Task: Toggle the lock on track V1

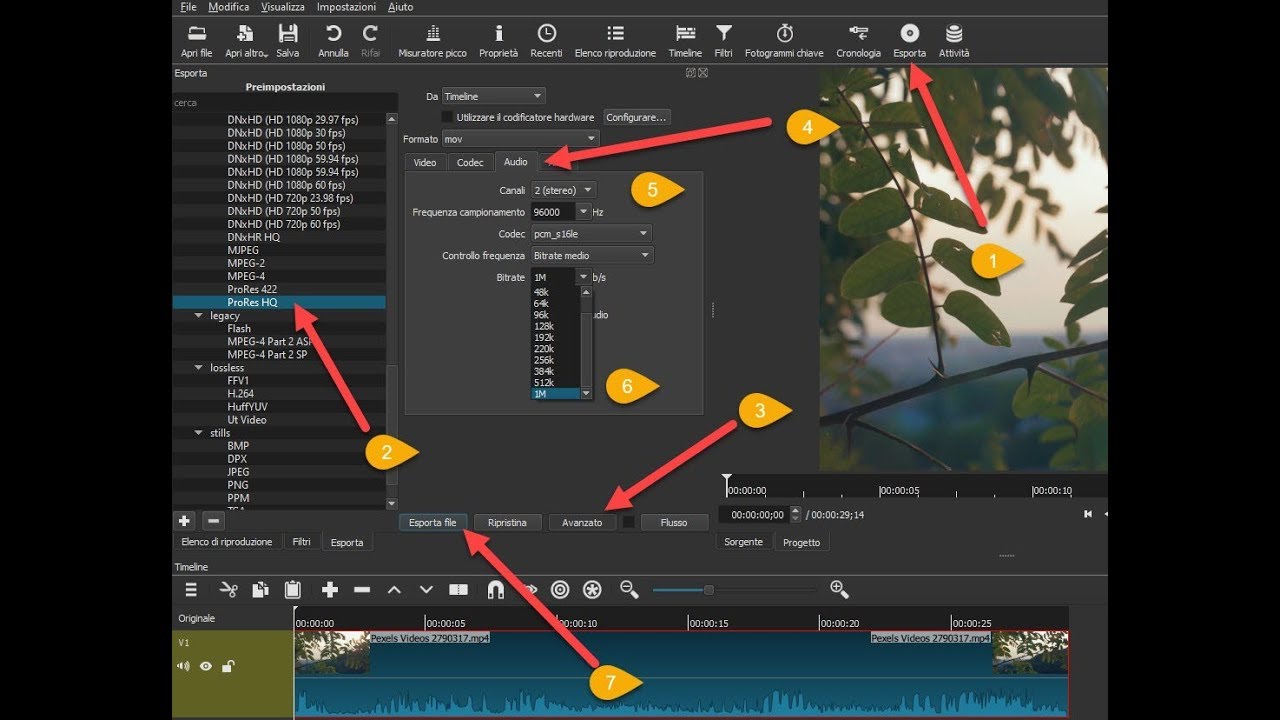Action: [x=228, y=666]
